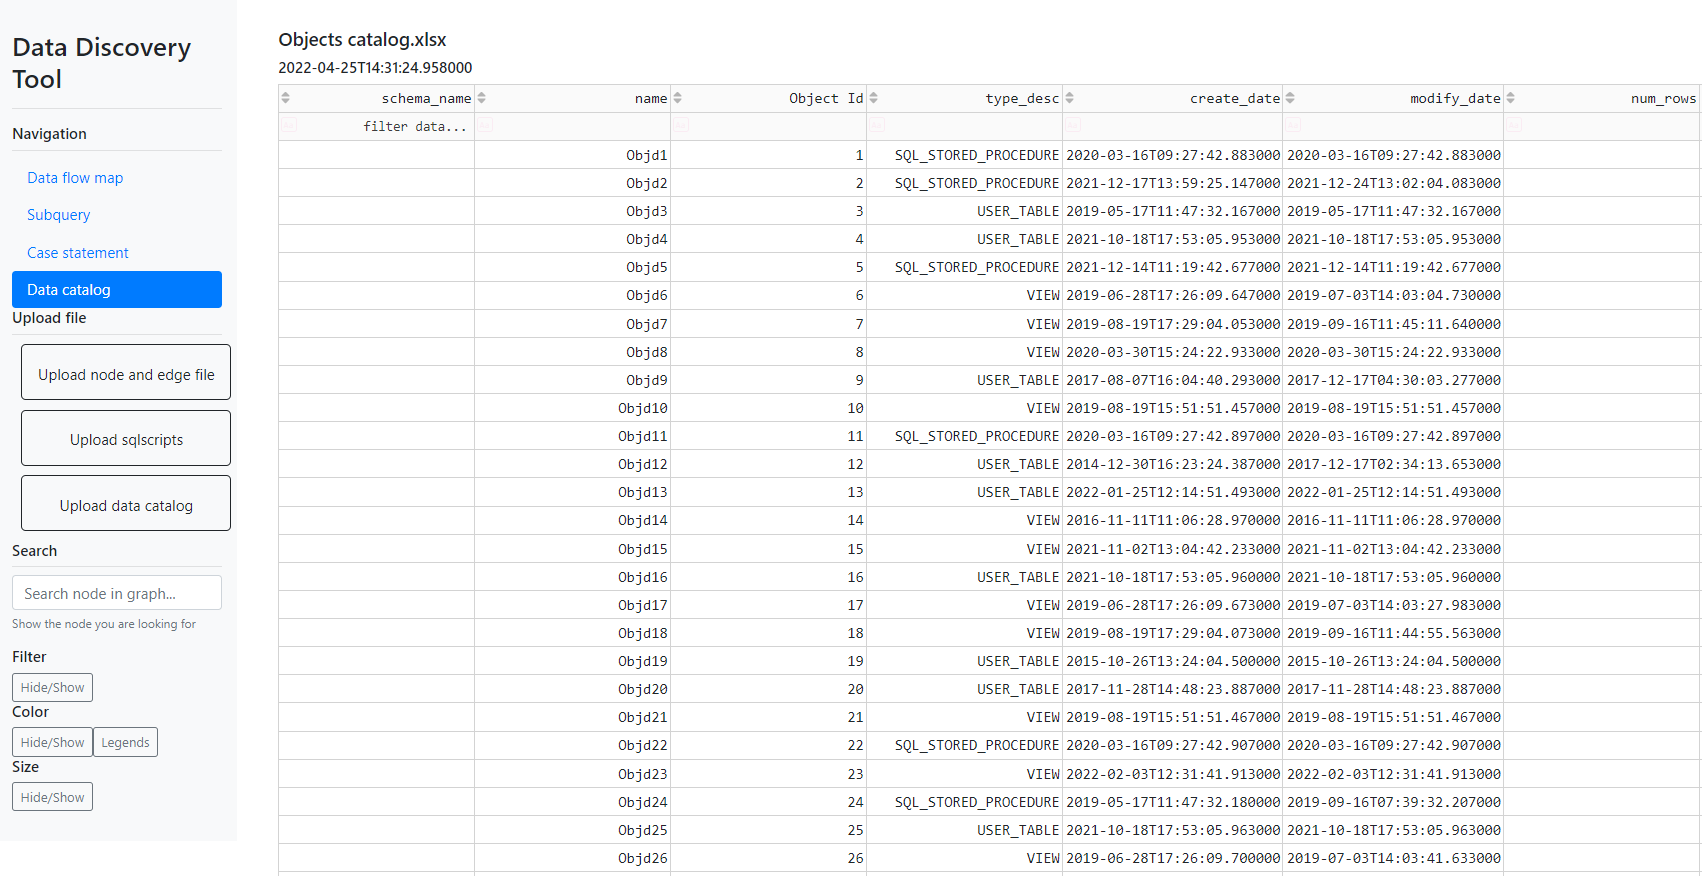Sort the modify_date column
Screen dimensions: 1702x876
tap(1291, 98)
